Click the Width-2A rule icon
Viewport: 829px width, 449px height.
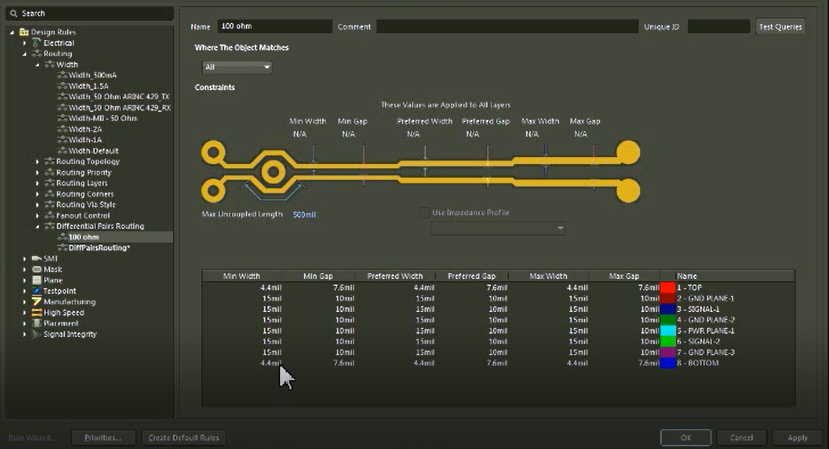pos(62,129)
